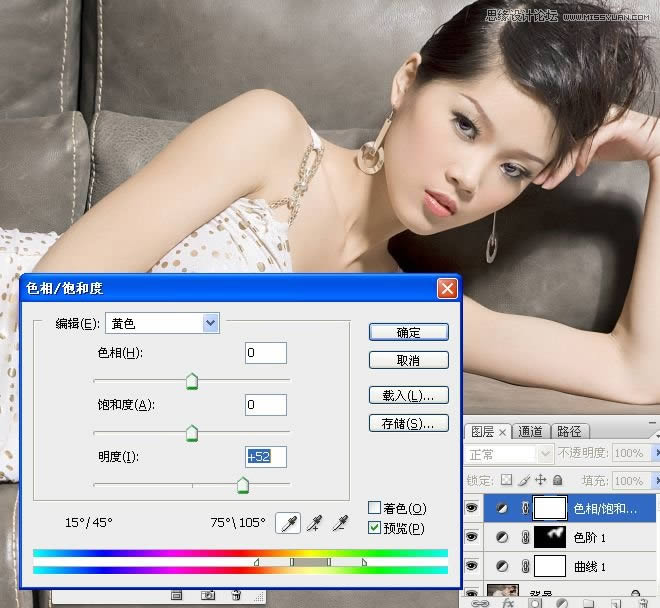Select the add-to-sample eyedropper

315,522
